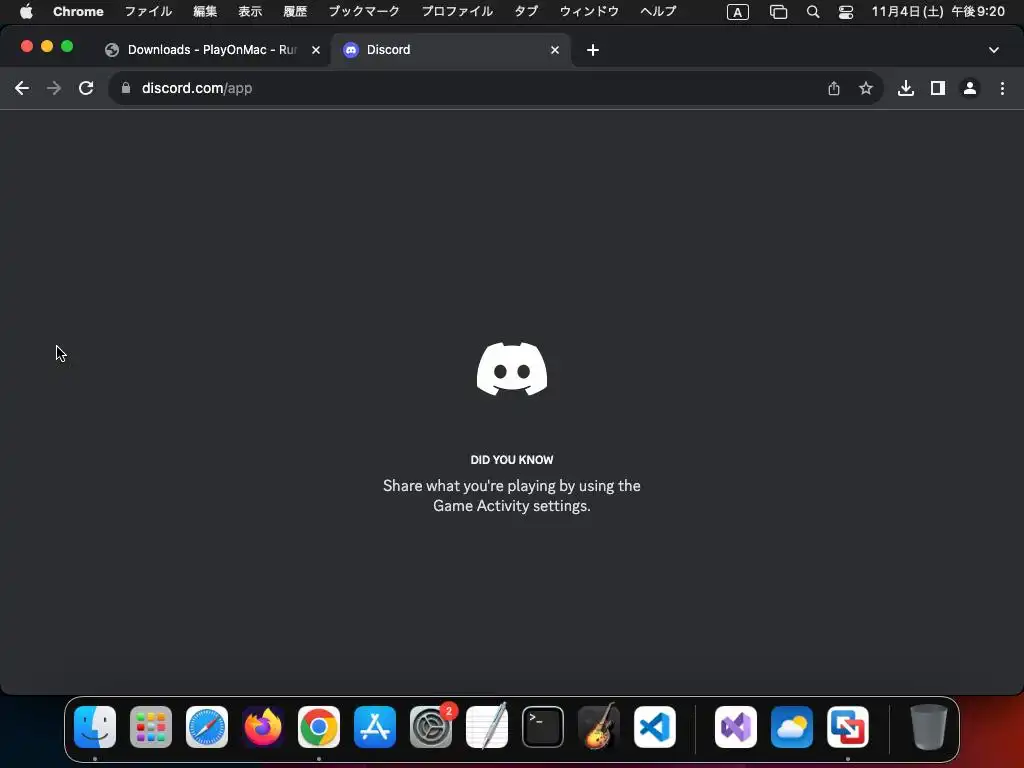Open Chrome downloads icon
This screenshot has height=768, width=1024.
pyautogui.click(x=906, y=88)
